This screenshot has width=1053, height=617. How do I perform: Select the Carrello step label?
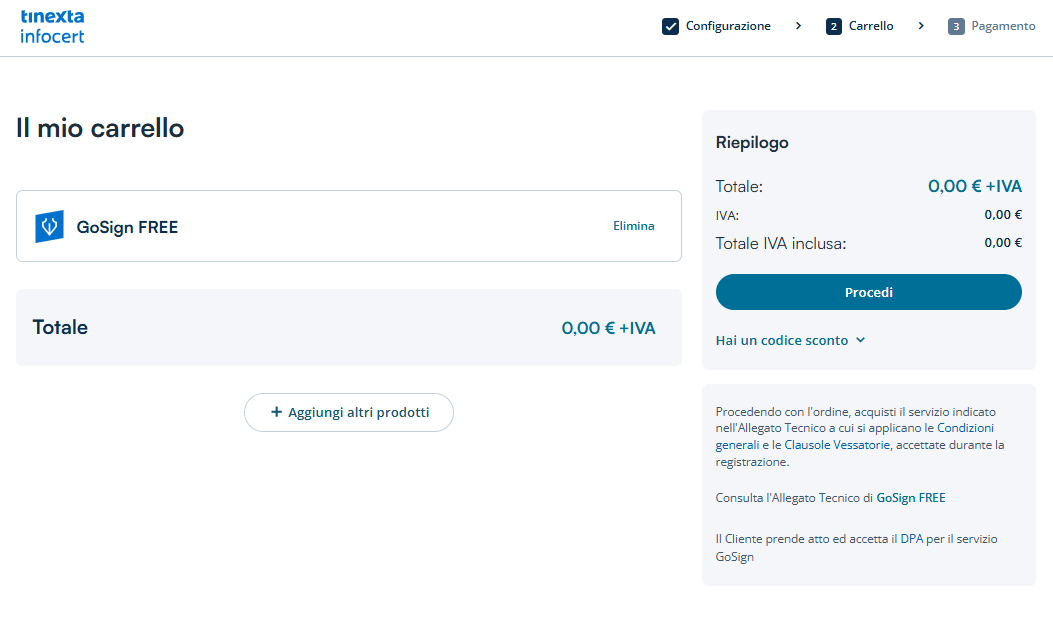click(871, 27)
